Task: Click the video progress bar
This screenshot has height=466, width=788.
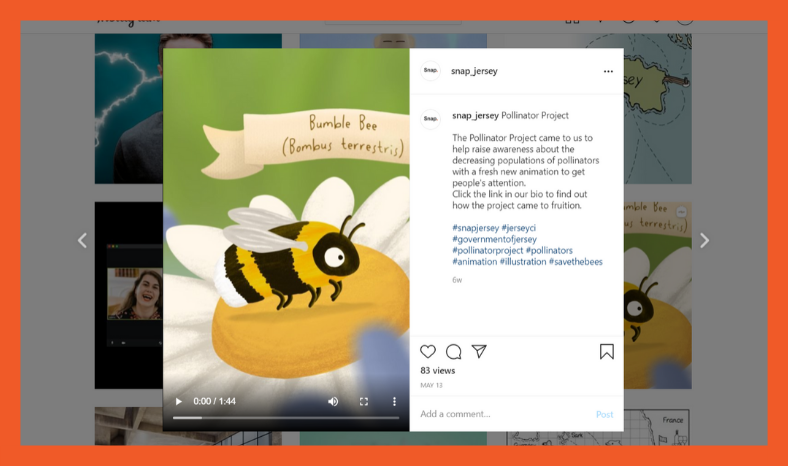Action: [x=286, y=418]
